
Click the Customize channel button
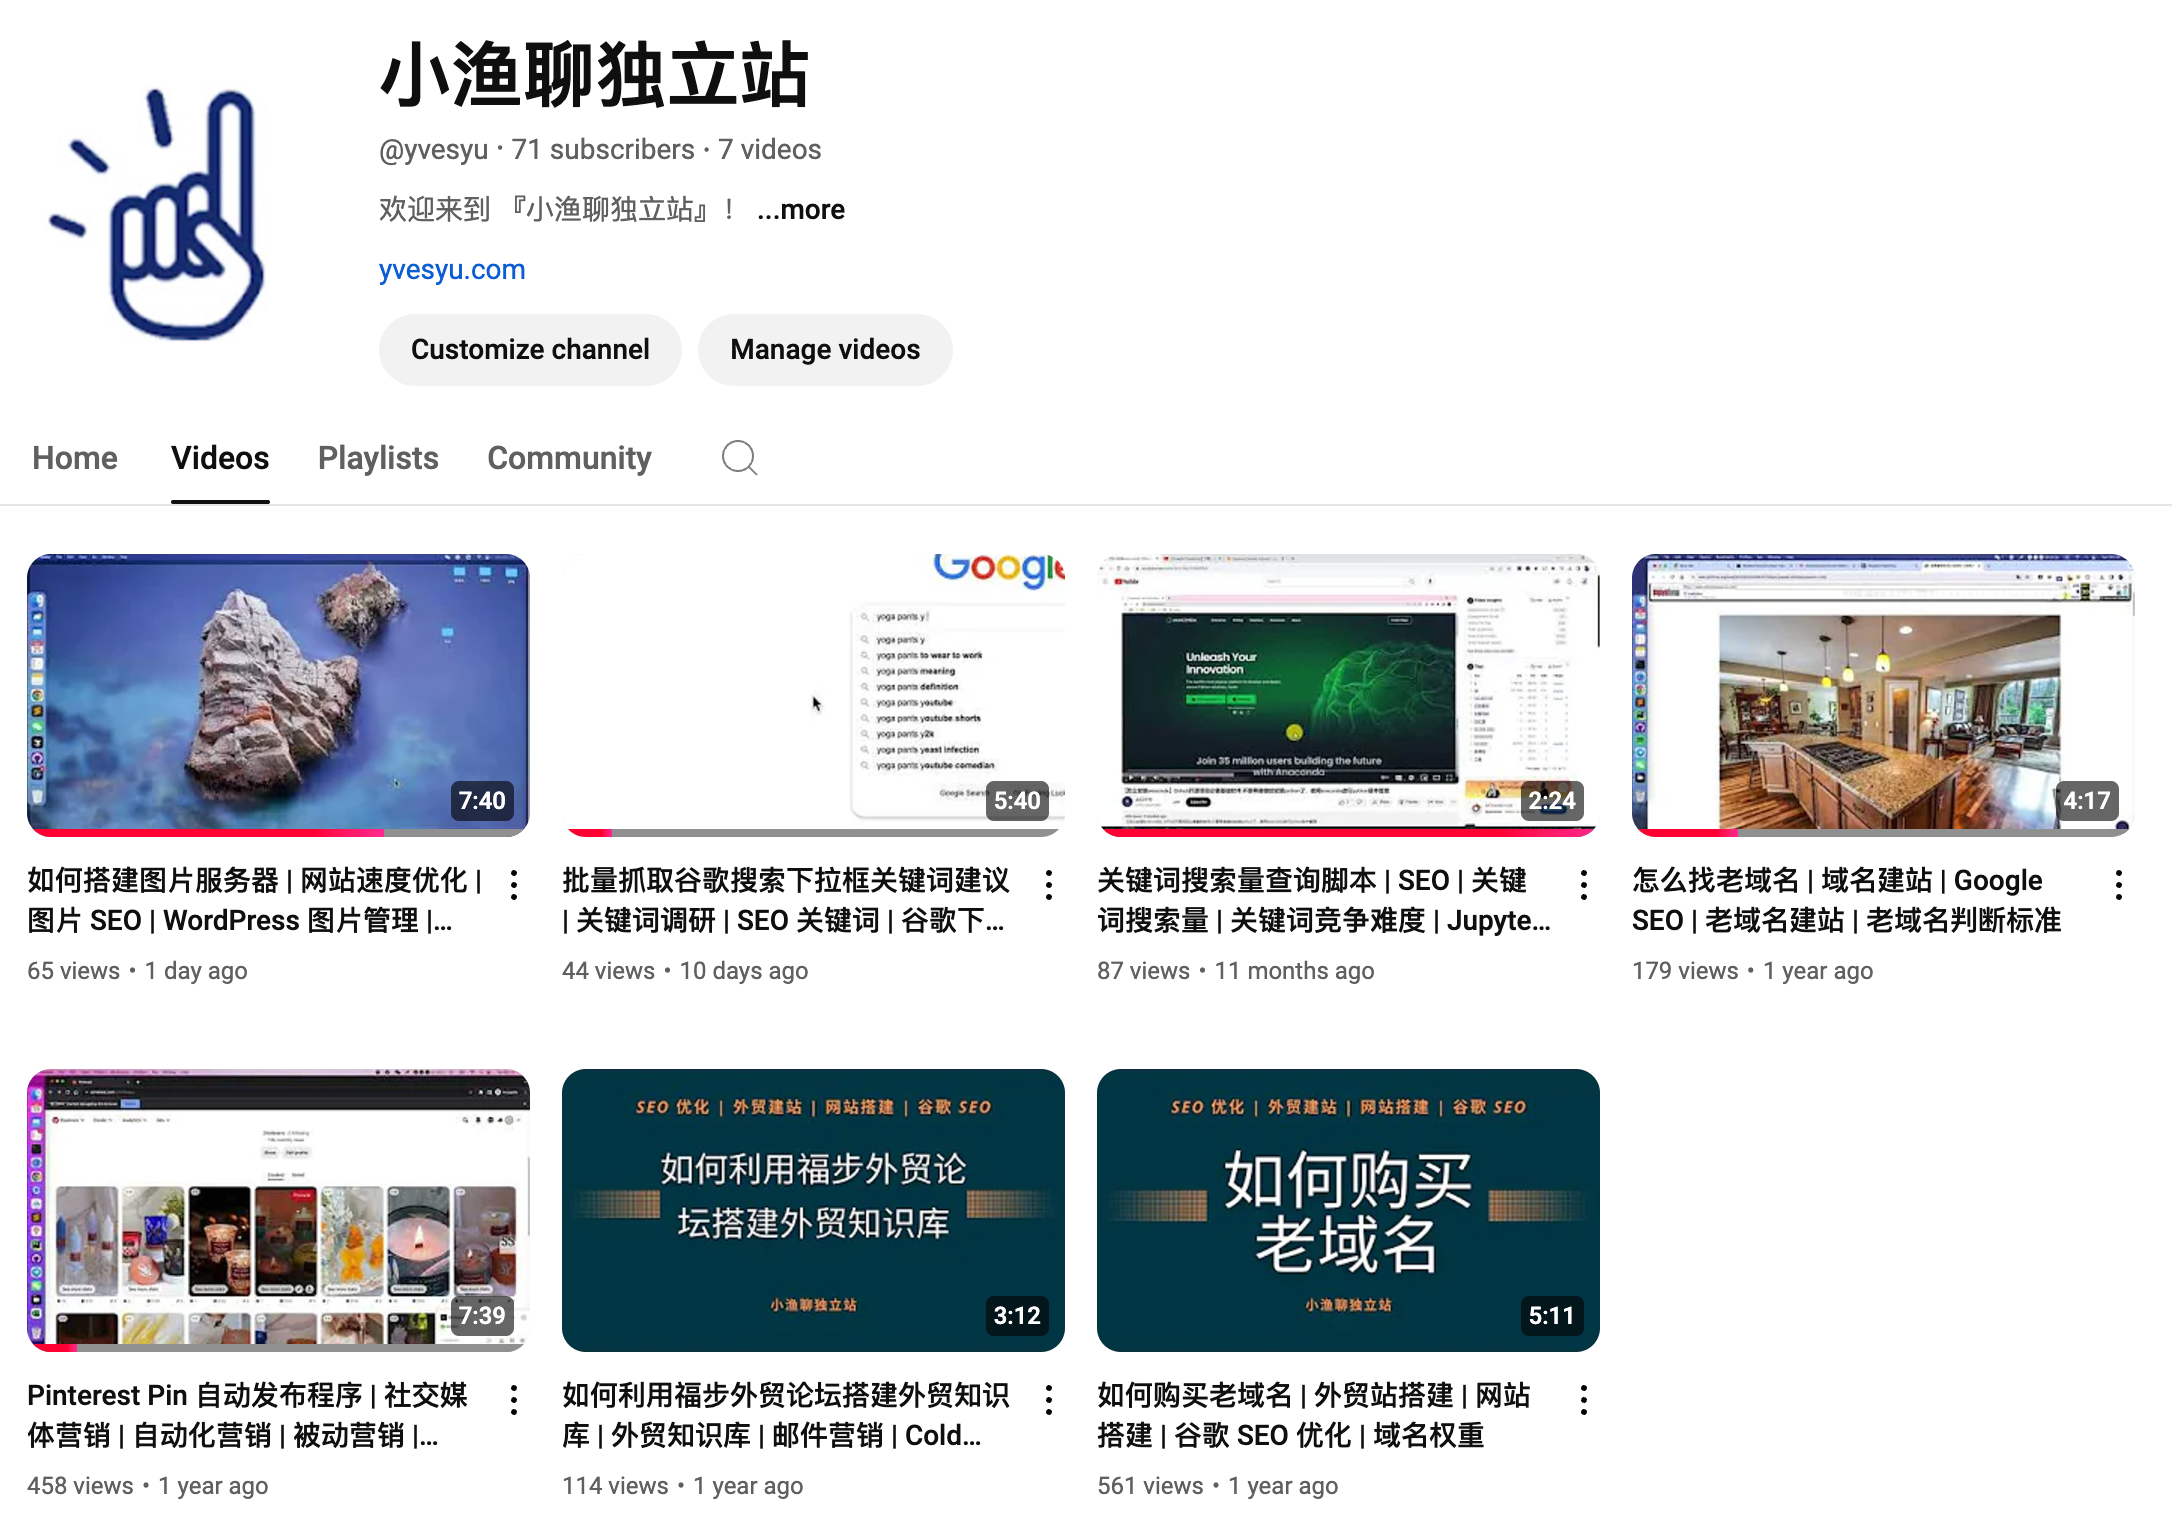coord(530,350)
